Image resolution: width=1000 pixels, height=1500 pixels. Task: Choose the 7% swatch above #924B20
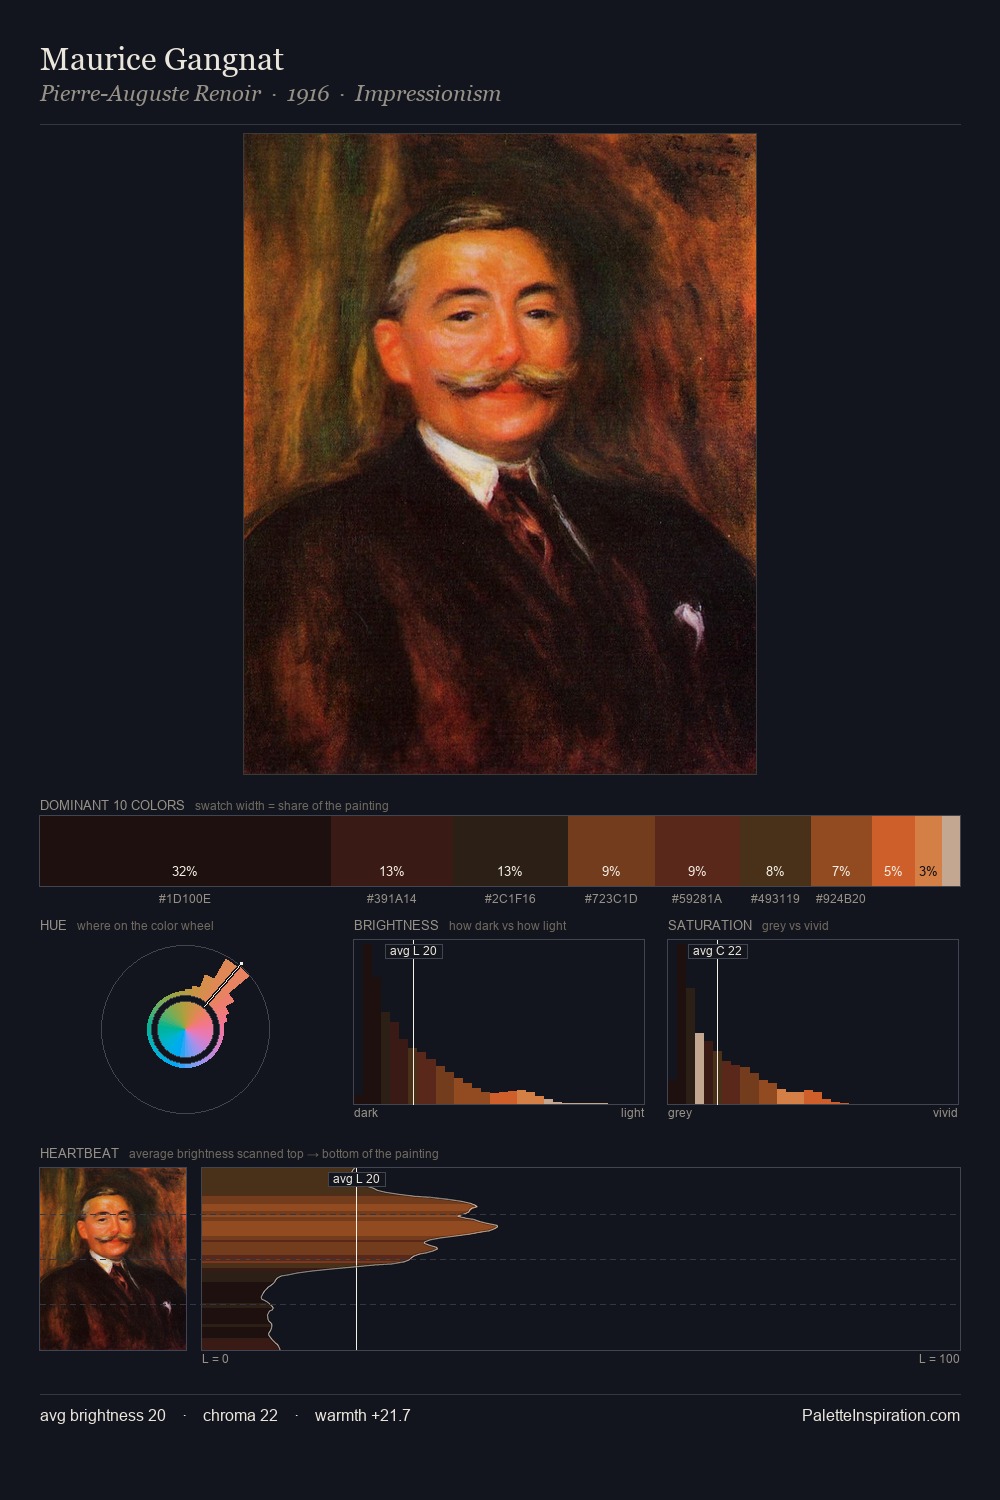click(x=841, y=851)
